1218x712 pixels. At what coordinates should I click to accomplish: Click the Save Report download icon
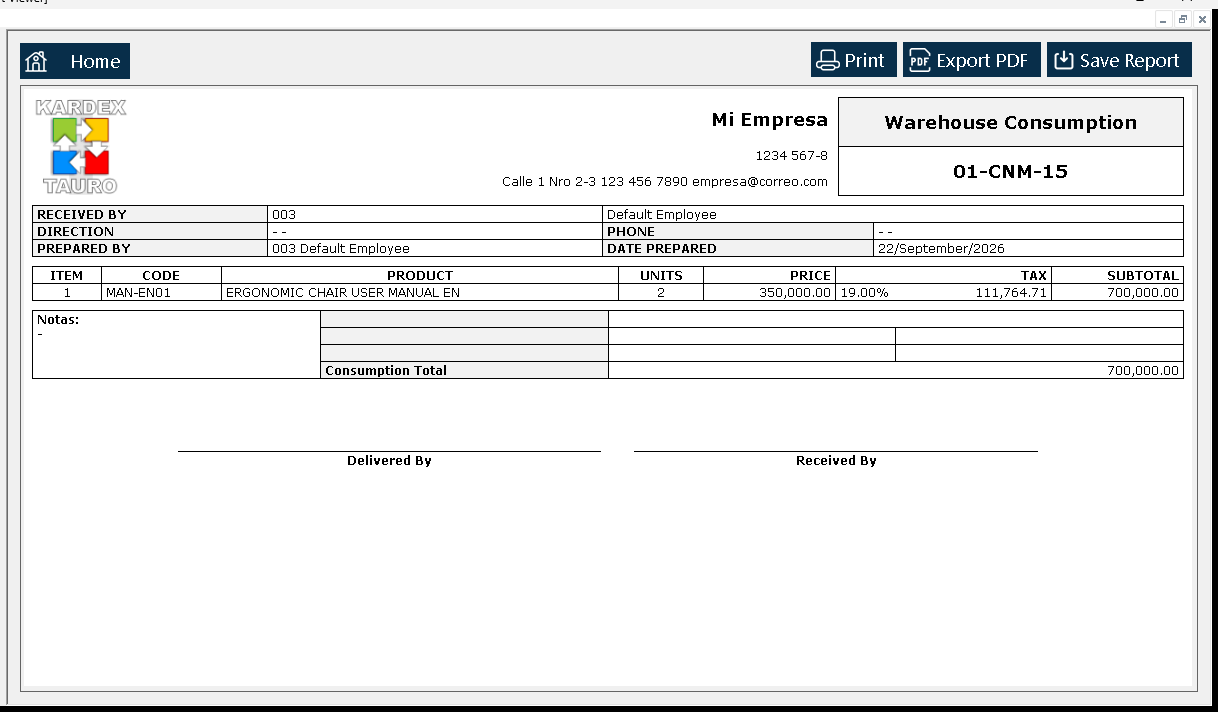1064,61
